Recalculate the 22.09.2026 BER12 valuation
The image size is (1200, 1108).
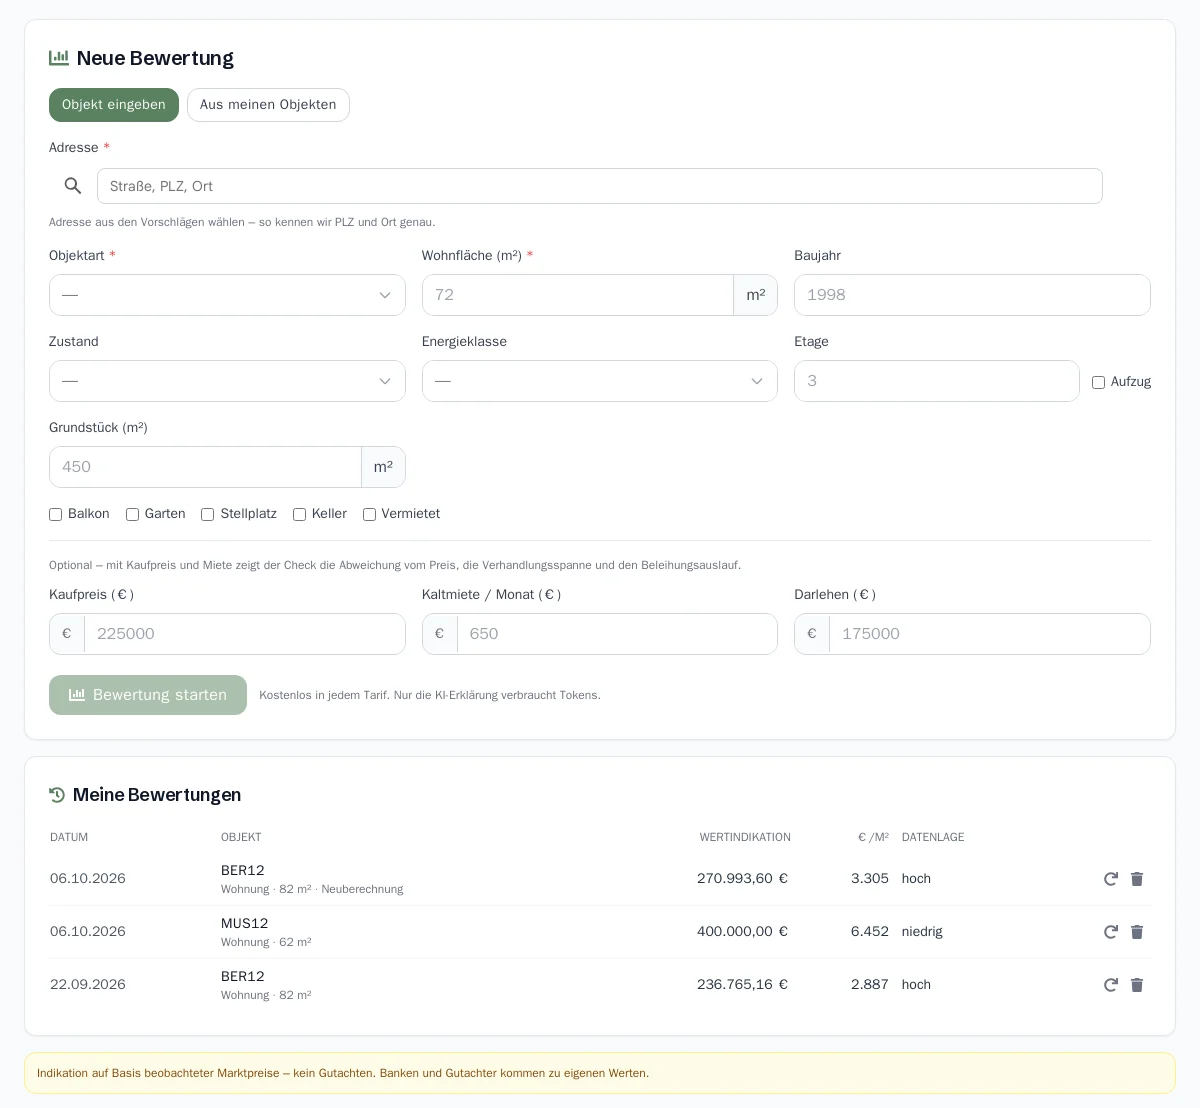point(1111,985)
